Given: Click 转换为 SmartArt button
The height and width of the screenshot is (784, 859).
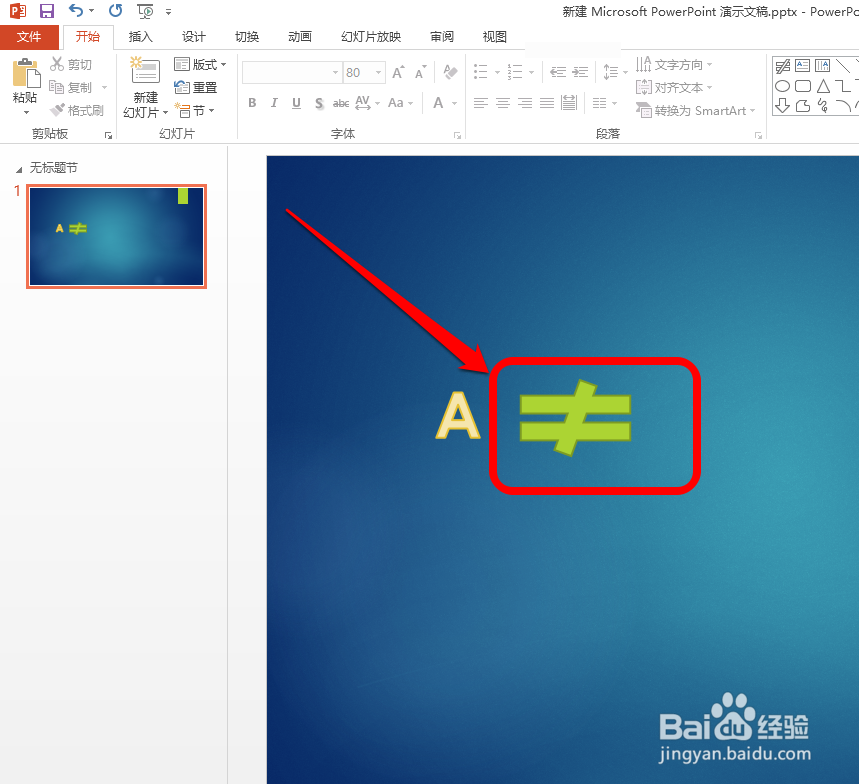Looking at the screenshot, I should tap(695, 110).
